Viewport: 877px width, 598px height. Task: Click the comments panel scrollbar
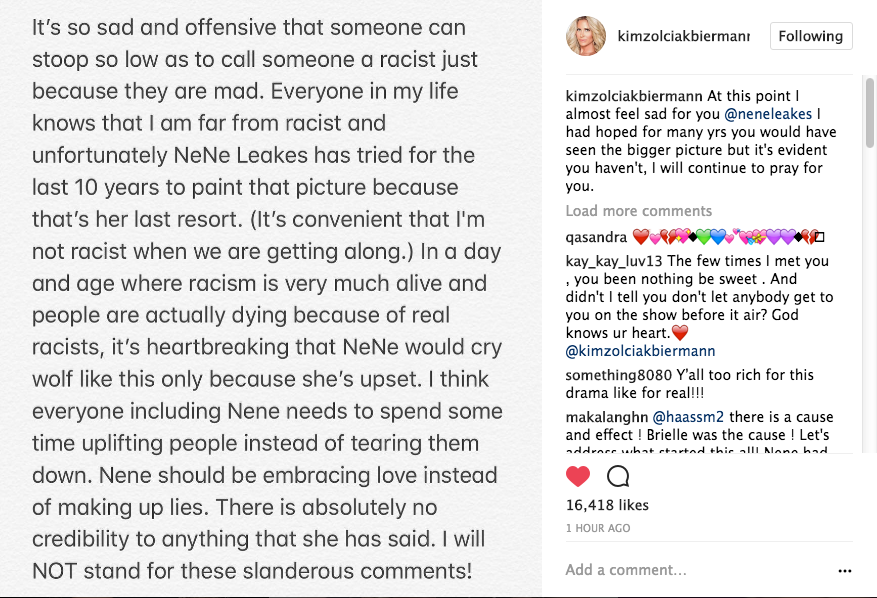coord(870,114)
